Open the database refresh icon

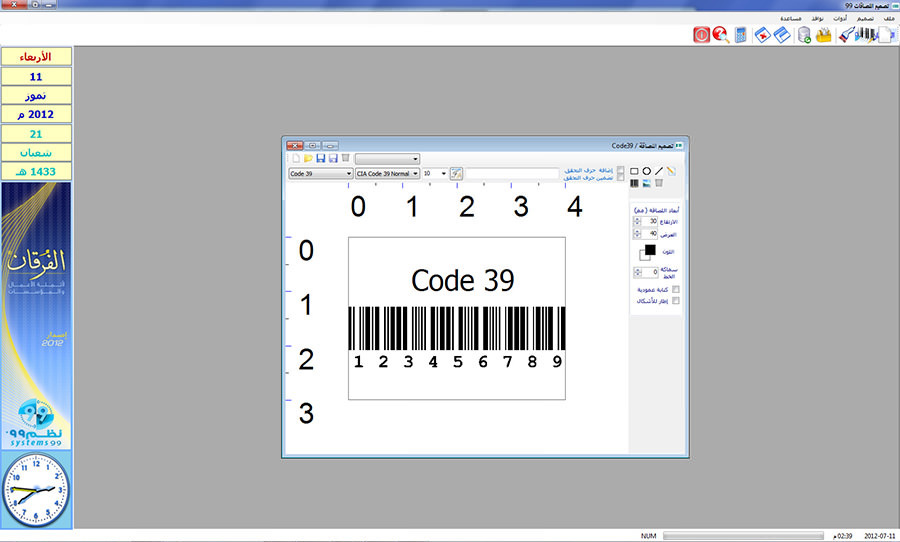click(x=804, y=35)
